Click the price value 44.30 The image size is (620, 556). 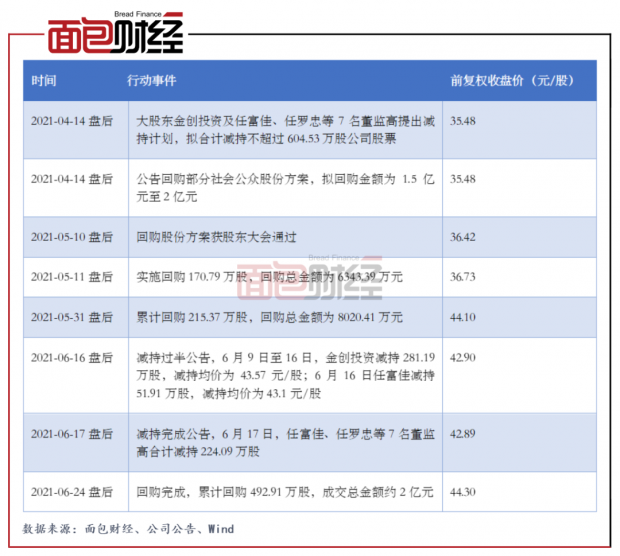[x=463, y=492]
